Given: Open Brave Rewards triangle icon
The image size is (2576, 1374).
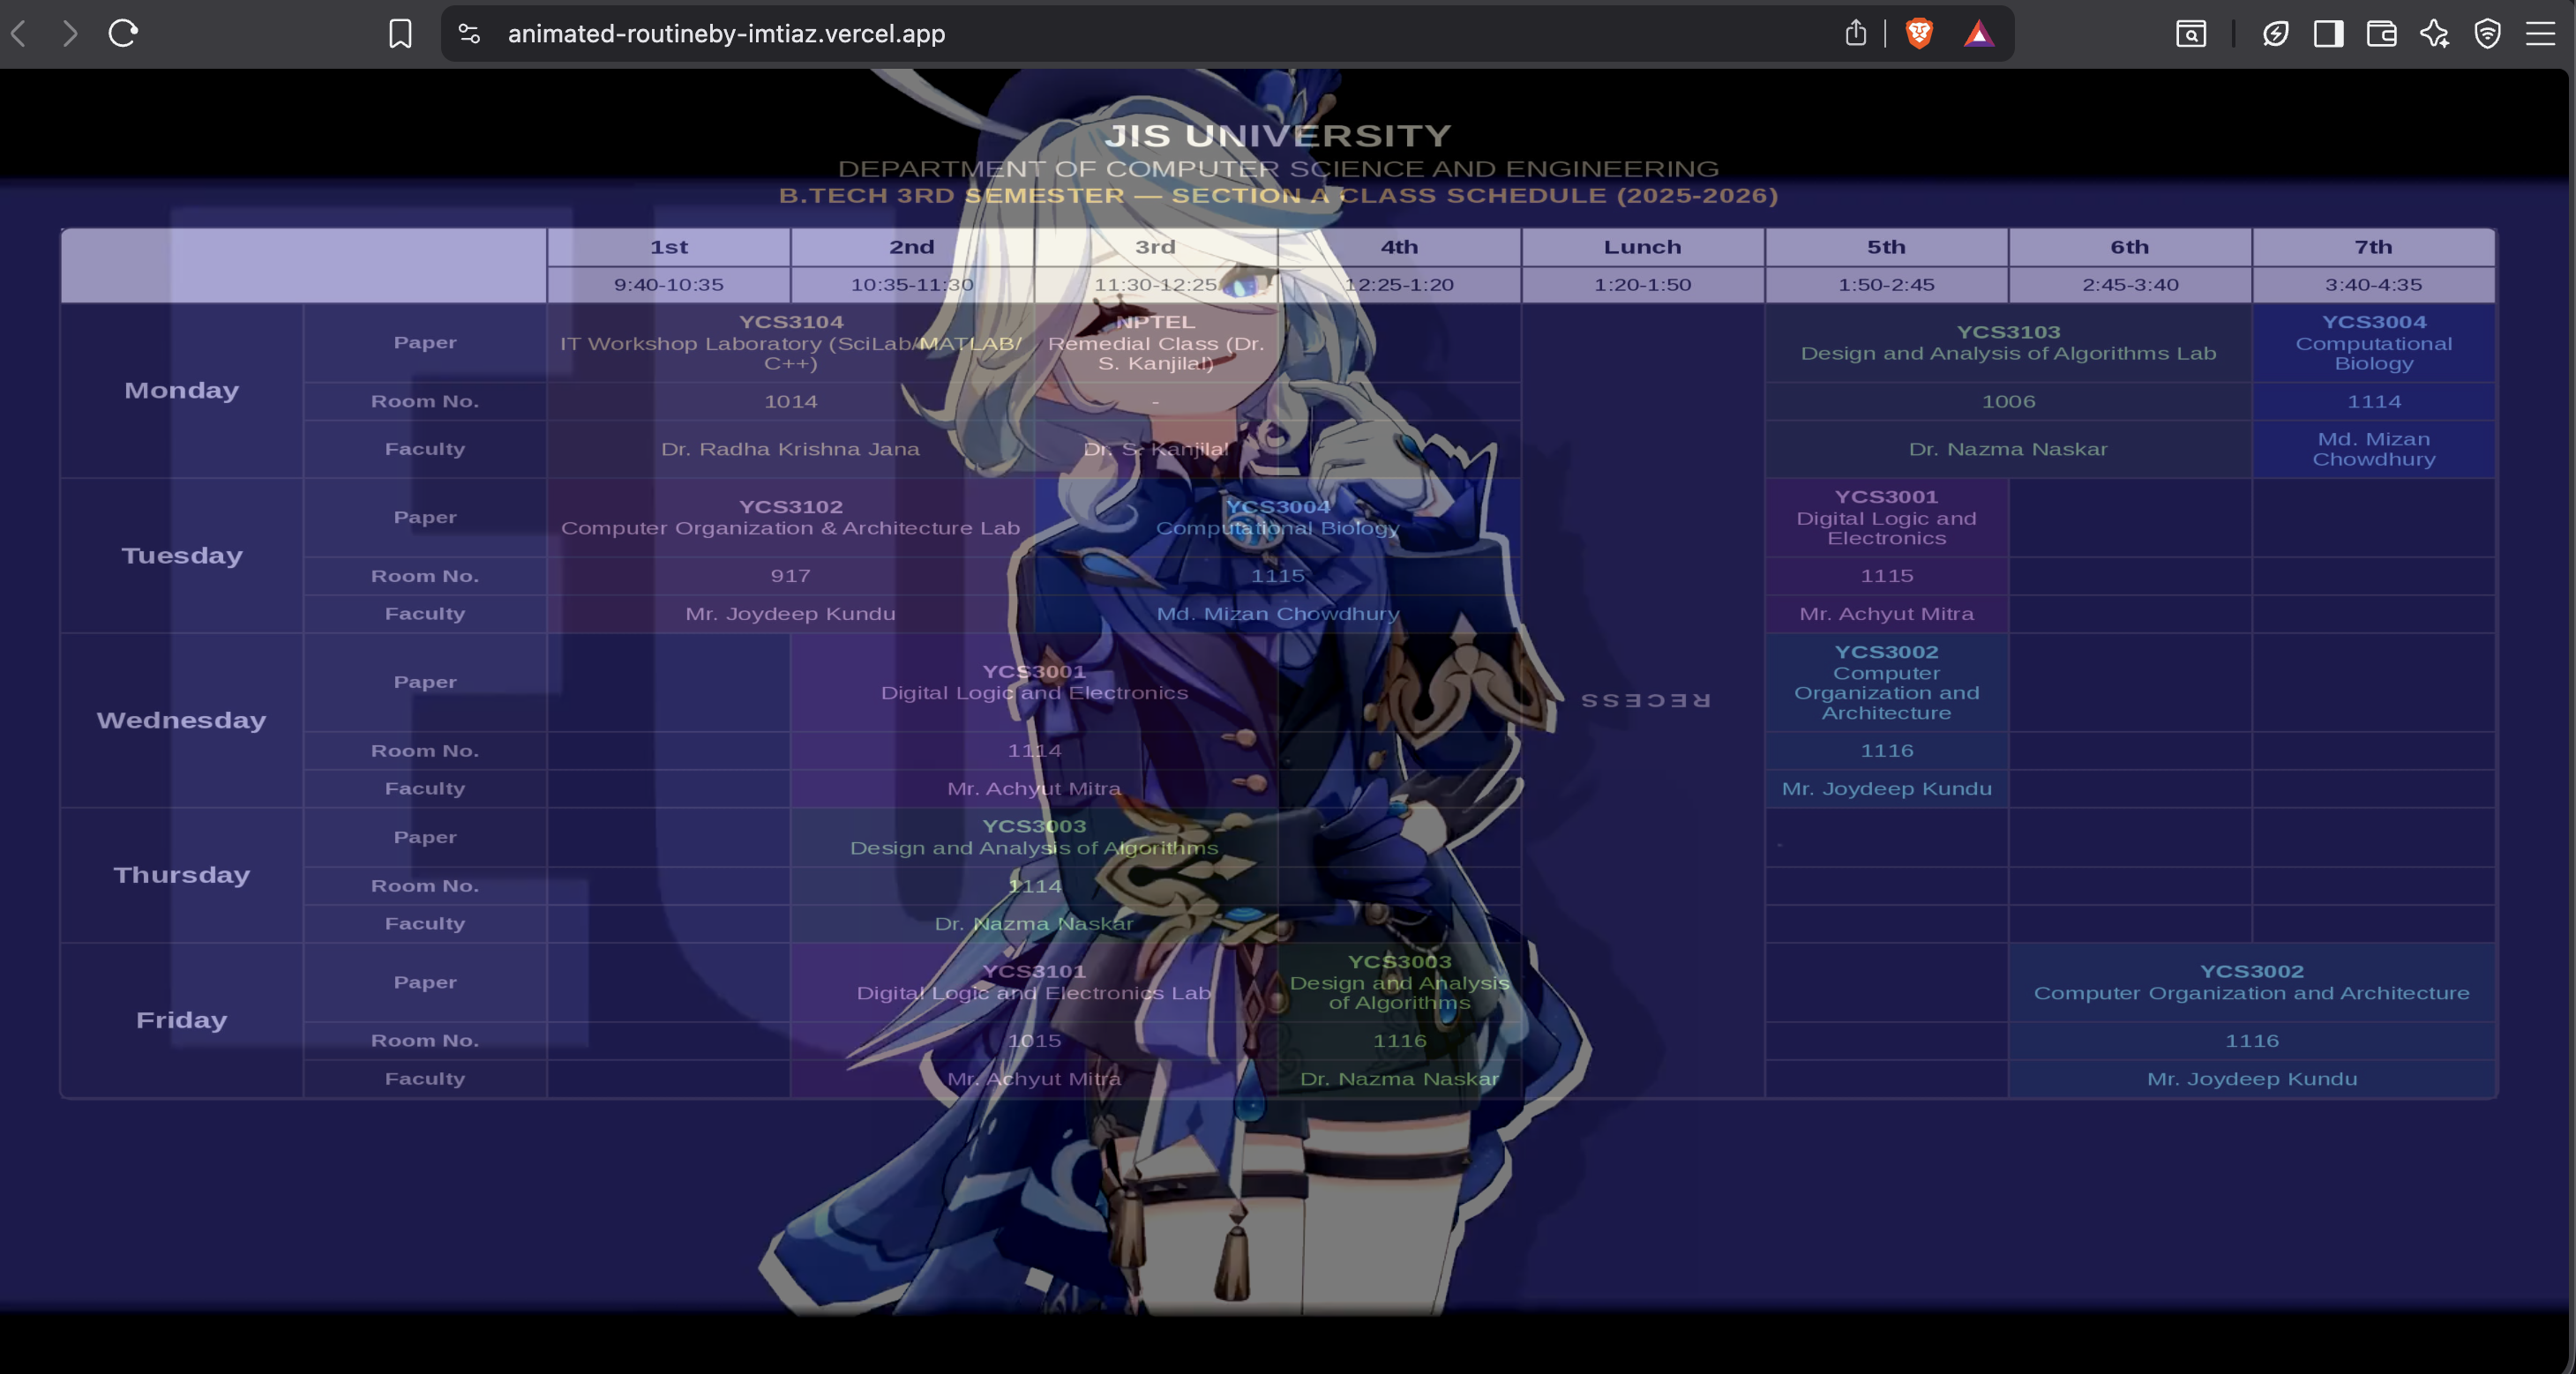Looking at the screenshot, I should point(1978,35).
